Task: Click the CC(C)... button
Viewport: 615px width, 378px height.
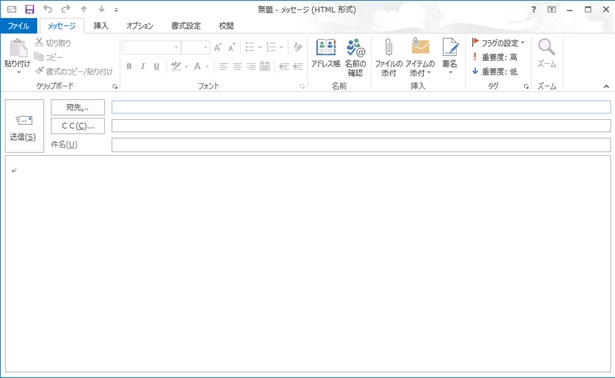Action: (x=78, y=126)
